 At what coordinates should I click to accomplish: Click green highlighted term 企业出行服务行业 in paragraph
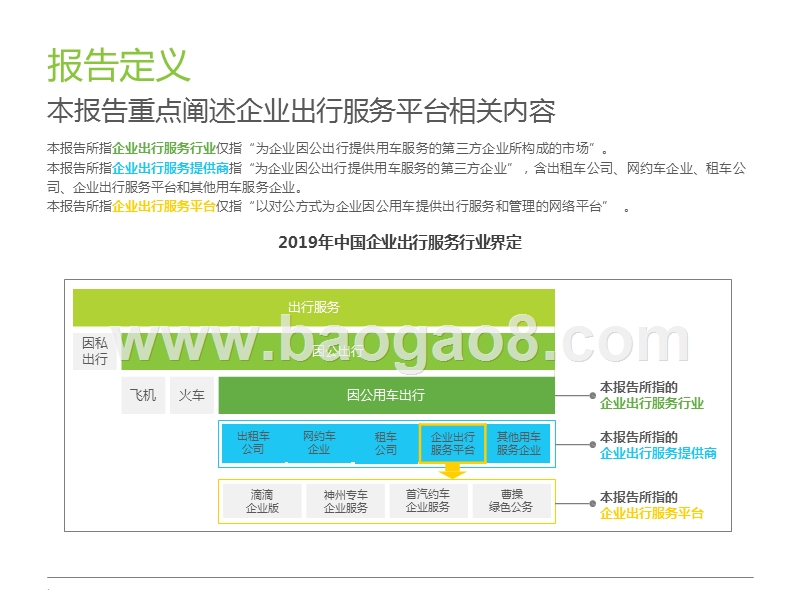coord(164,148)
